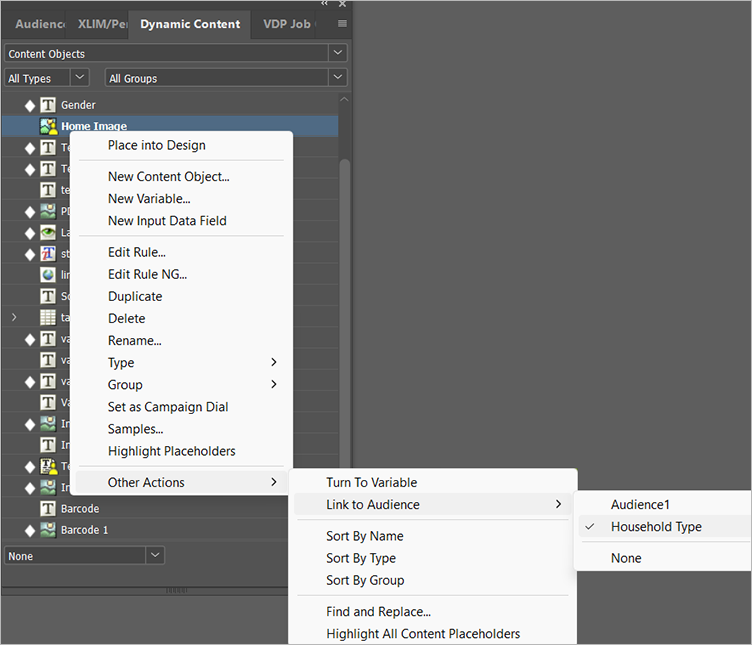The image size is (752, 645).
Task: Choose Highlight All Content Placeholders
Action: coord(423,634)
